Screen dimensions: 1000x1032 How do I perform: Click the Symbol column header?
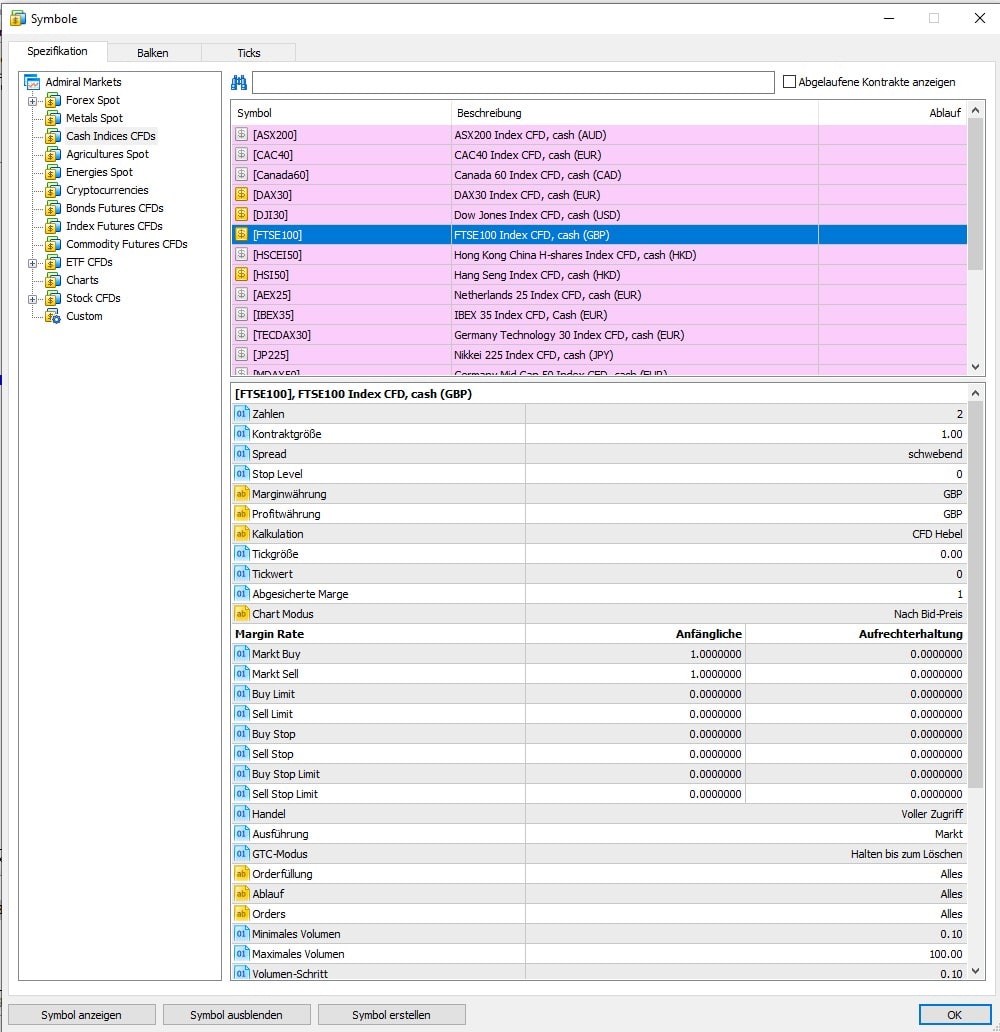[x=341, y=113]
